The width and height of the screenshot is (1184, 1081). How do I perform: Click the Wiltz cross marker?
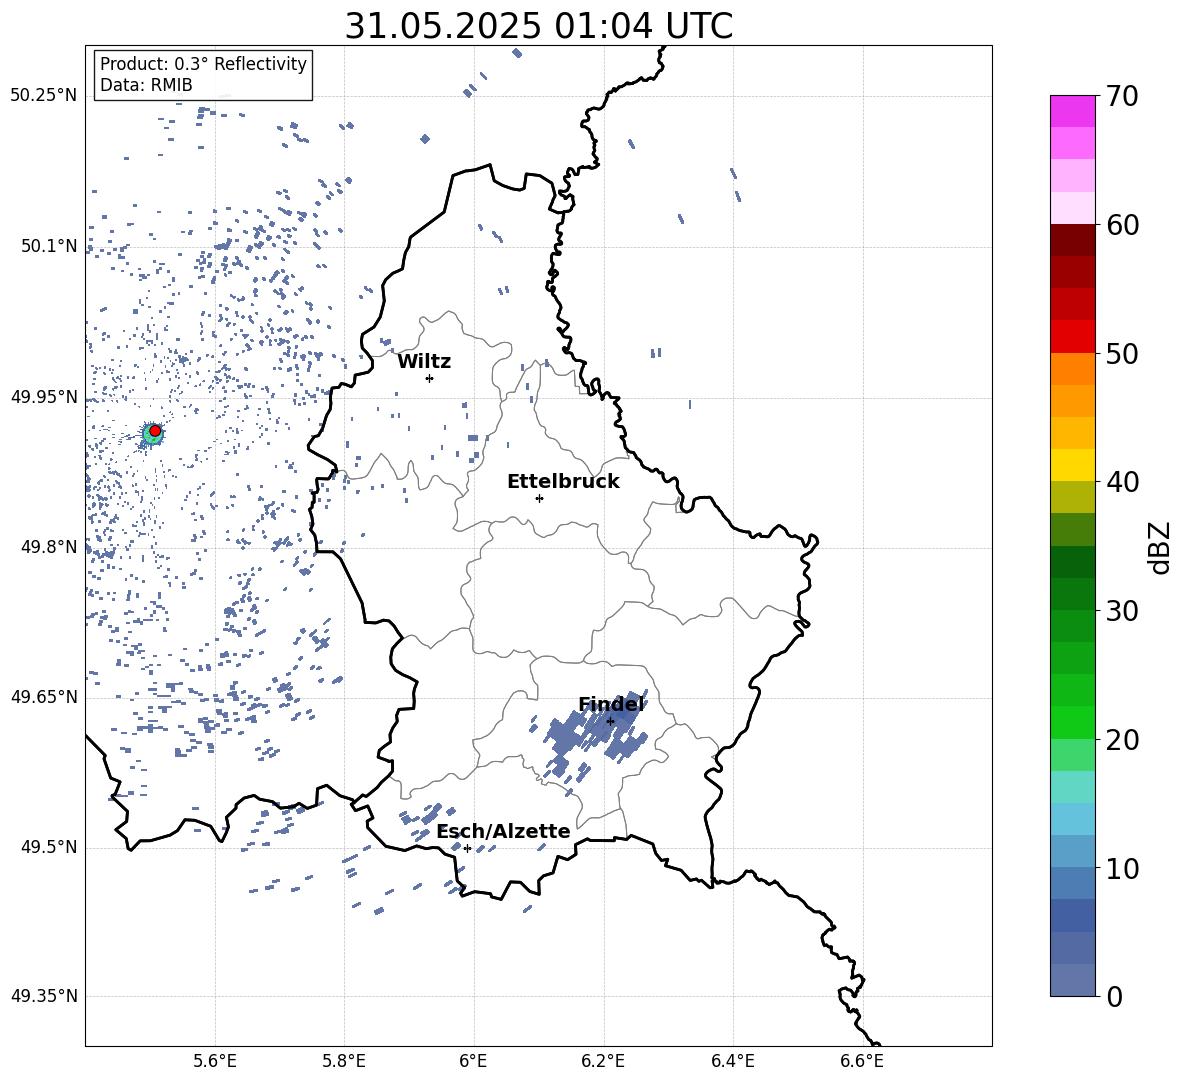pos(430,378)
